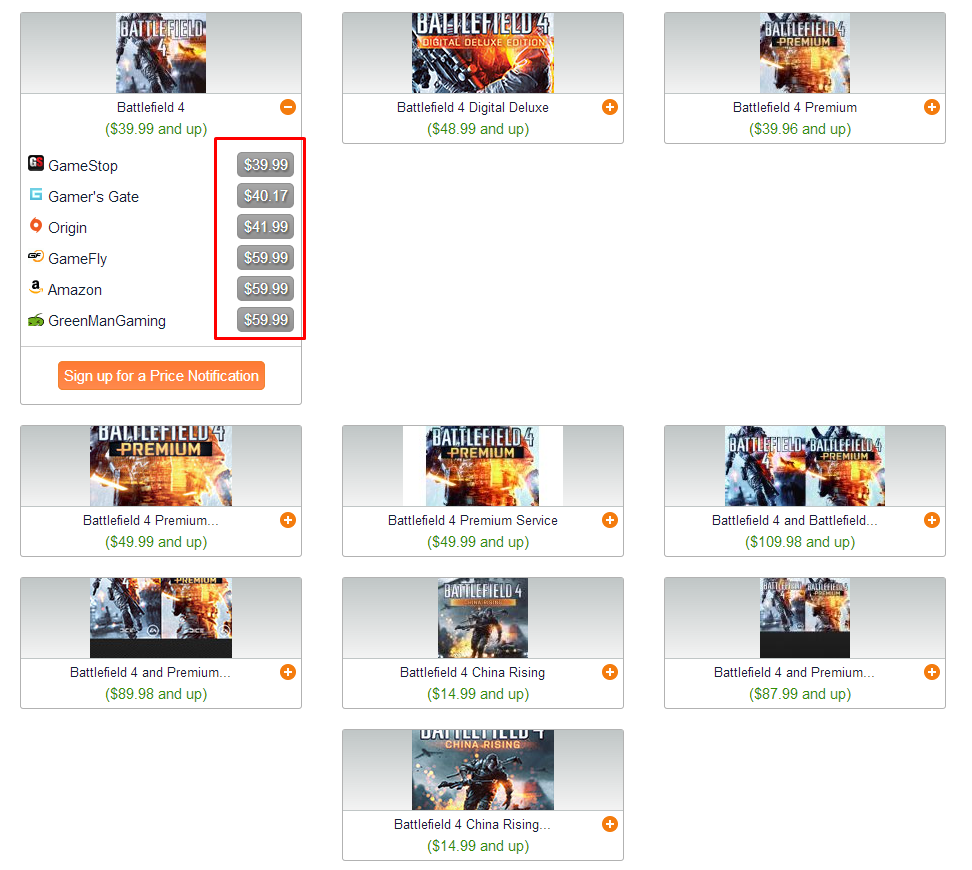The image size is (972, 870).
Task: Click the 'Battlefield 4 Digital Deluxe' title
Action: (473, 107)
